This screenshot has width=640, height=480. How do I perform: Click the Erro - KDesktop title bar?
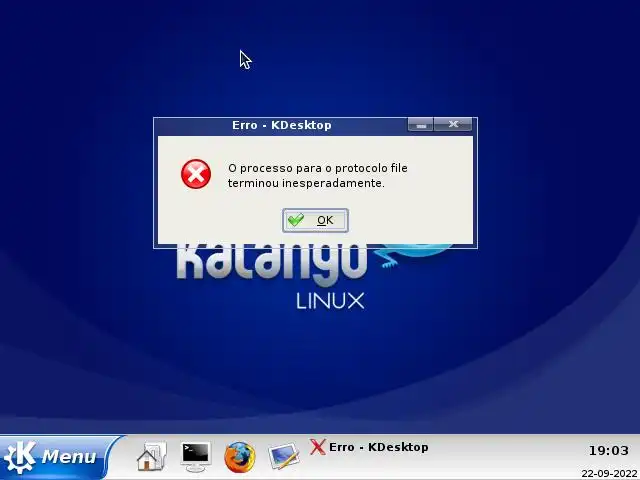point(282,125)
